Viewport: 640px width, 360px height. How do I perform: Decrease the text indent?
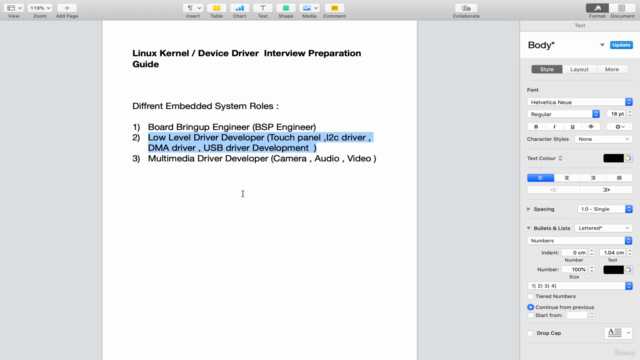point(553,190)
